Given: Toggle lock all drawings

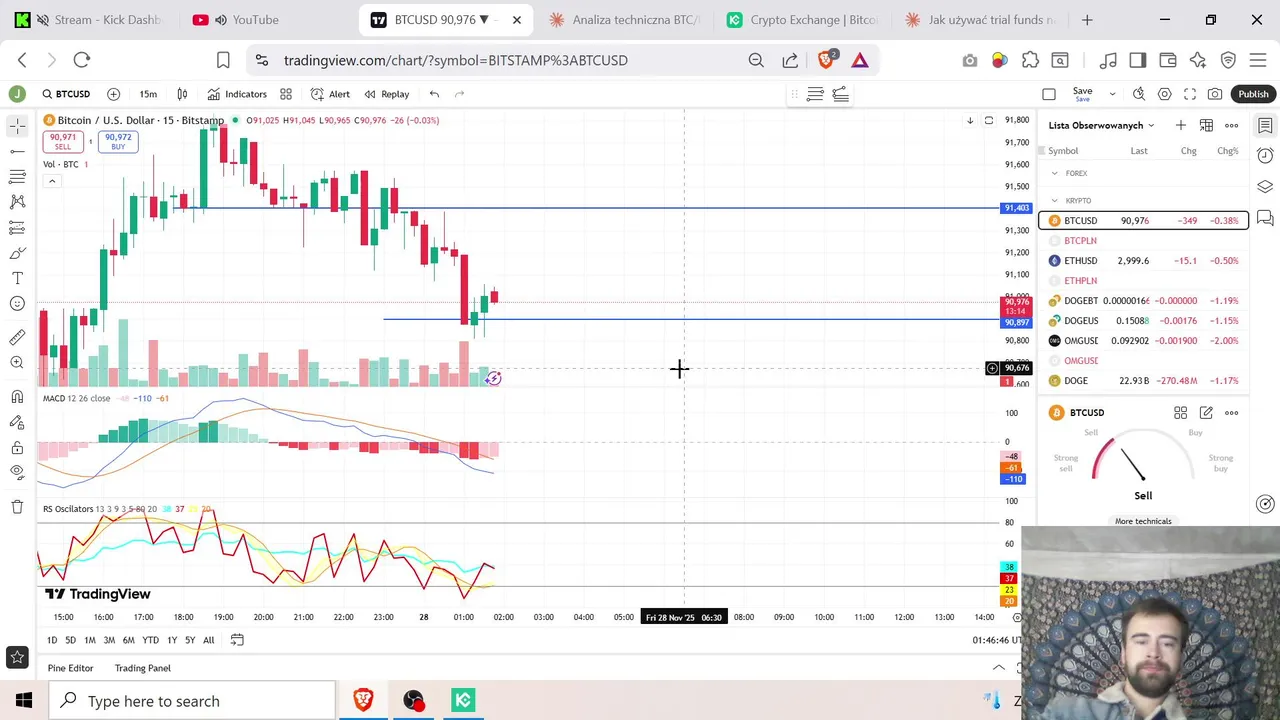Looking at the screenshot, I should pos(17,447).
